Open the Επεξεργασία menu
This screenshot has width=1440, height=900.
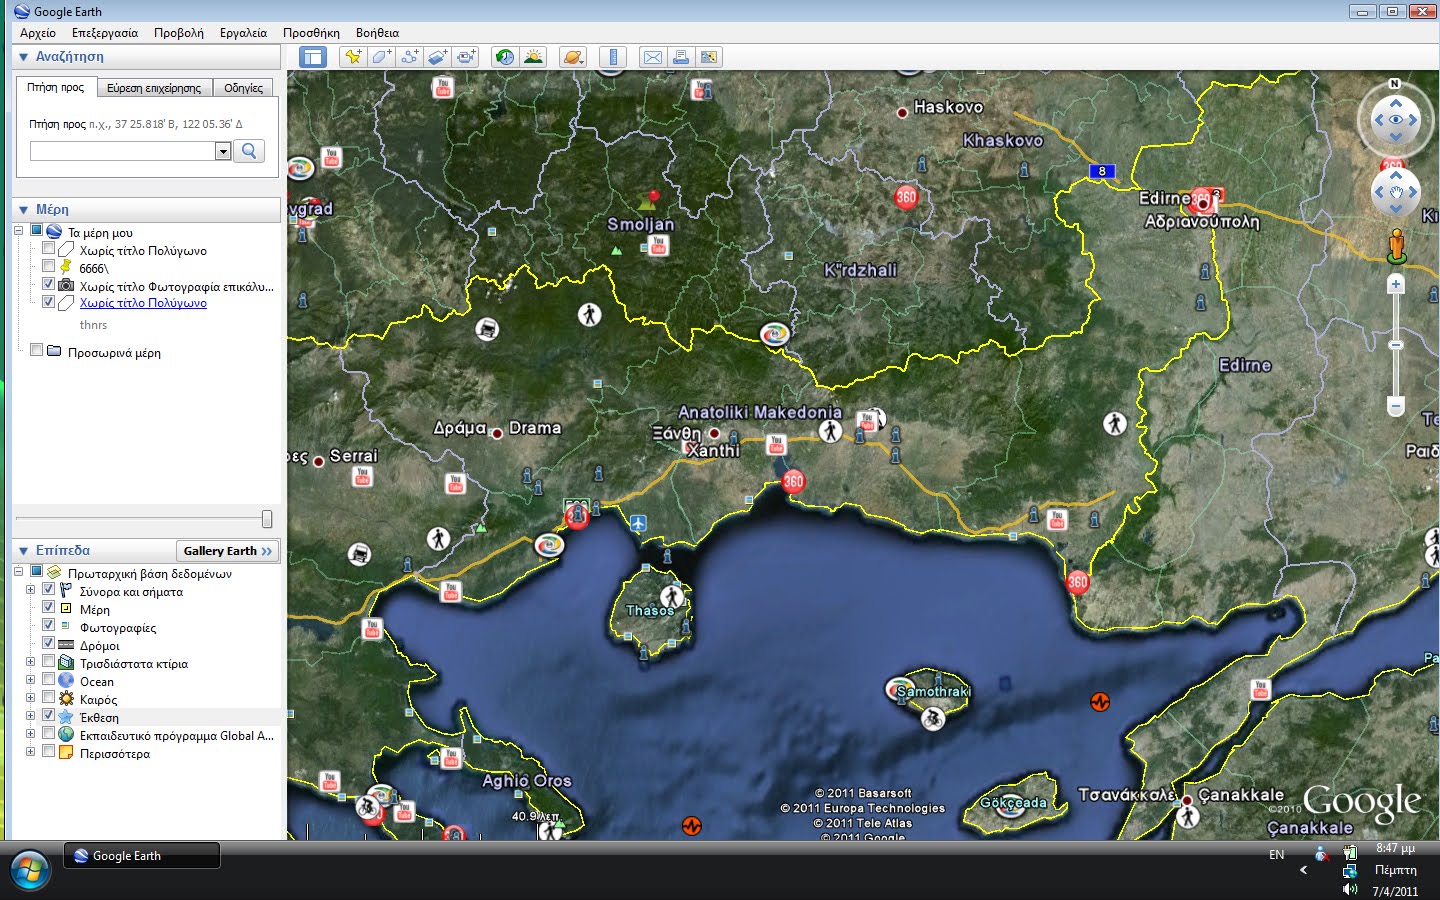click(x=105, y=33)
